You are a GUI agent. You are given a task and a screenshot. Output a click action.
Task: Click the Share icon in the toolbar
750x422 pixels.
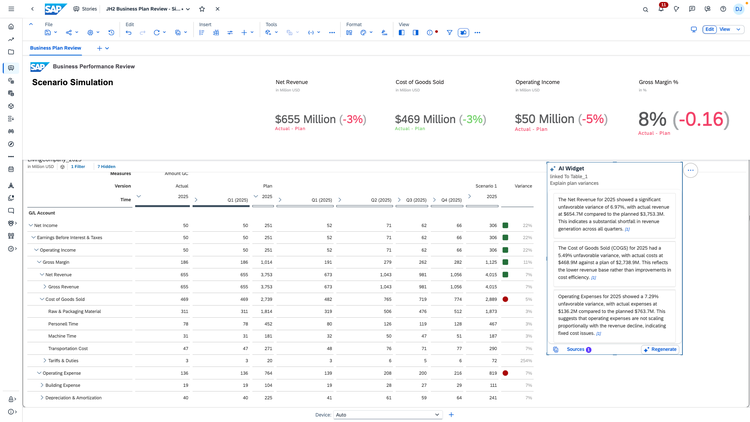pos(69,33)
